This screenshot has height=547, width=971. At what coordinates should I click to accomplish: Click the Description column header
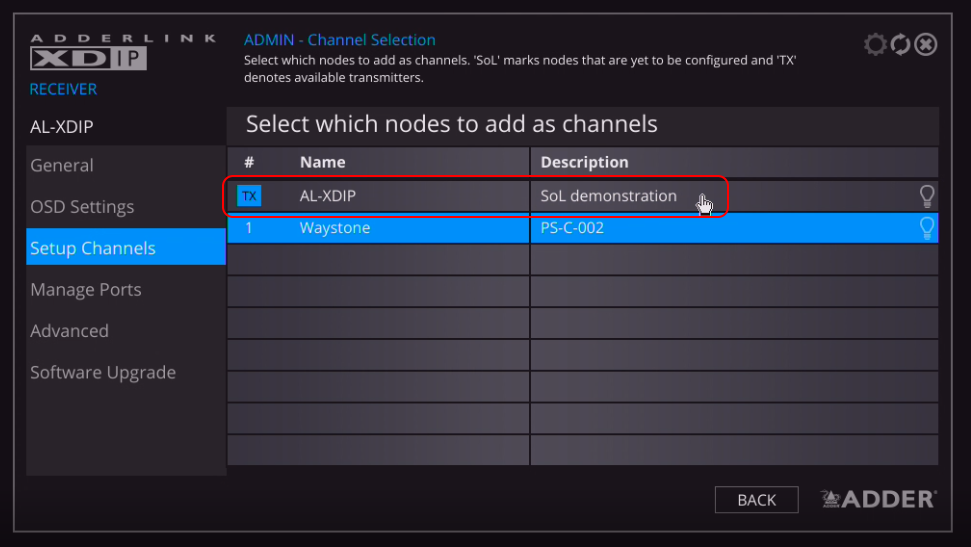pos(584,162)
